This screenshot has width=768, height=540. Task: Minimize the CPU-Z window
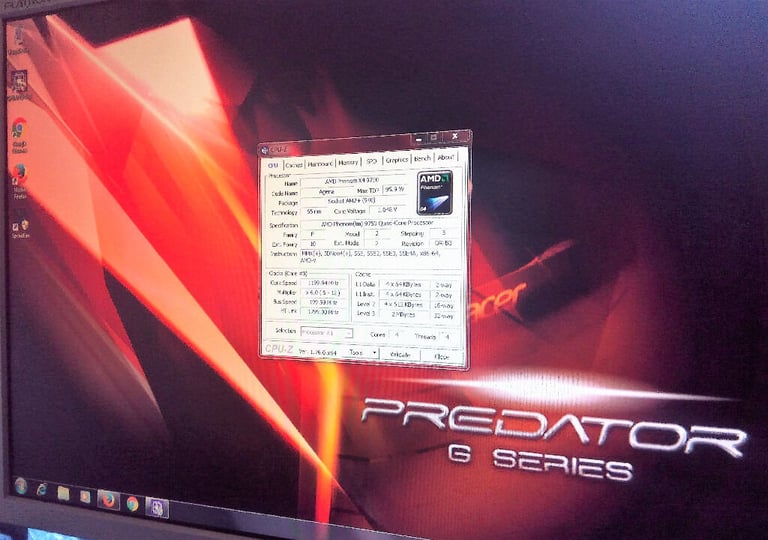click(418, 139)
